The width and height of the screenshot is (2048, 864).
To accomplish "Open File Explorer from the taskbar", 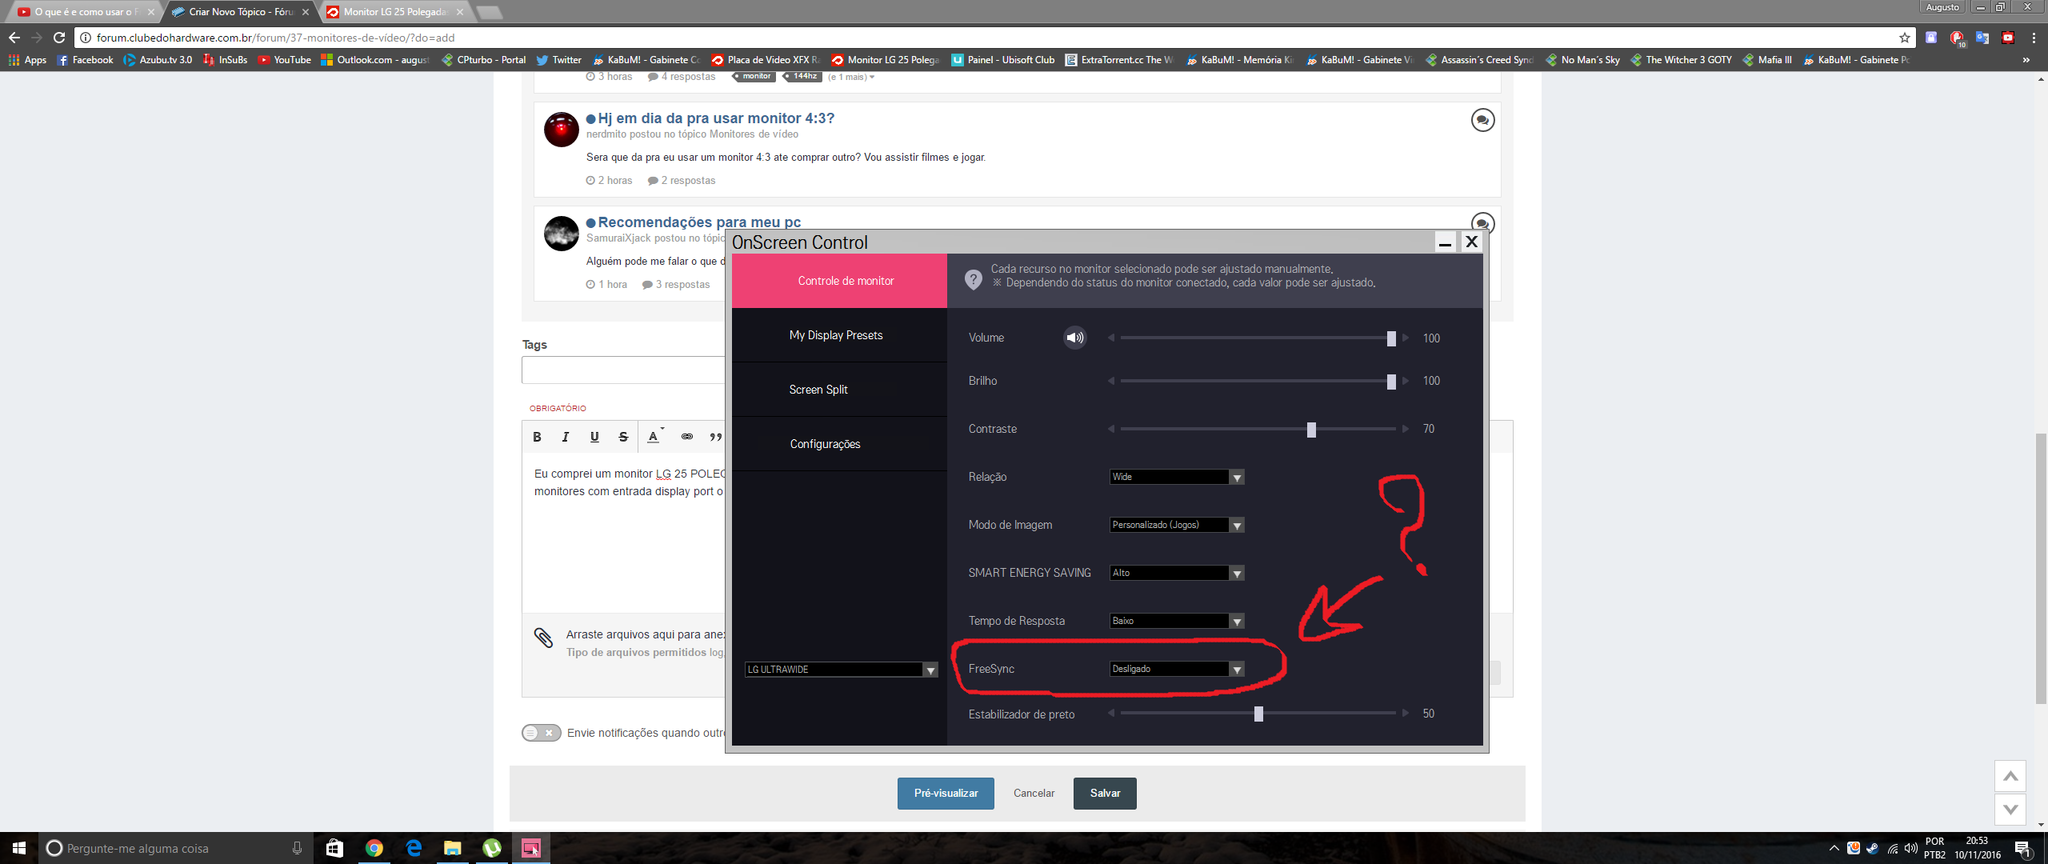I will (452, 848).
